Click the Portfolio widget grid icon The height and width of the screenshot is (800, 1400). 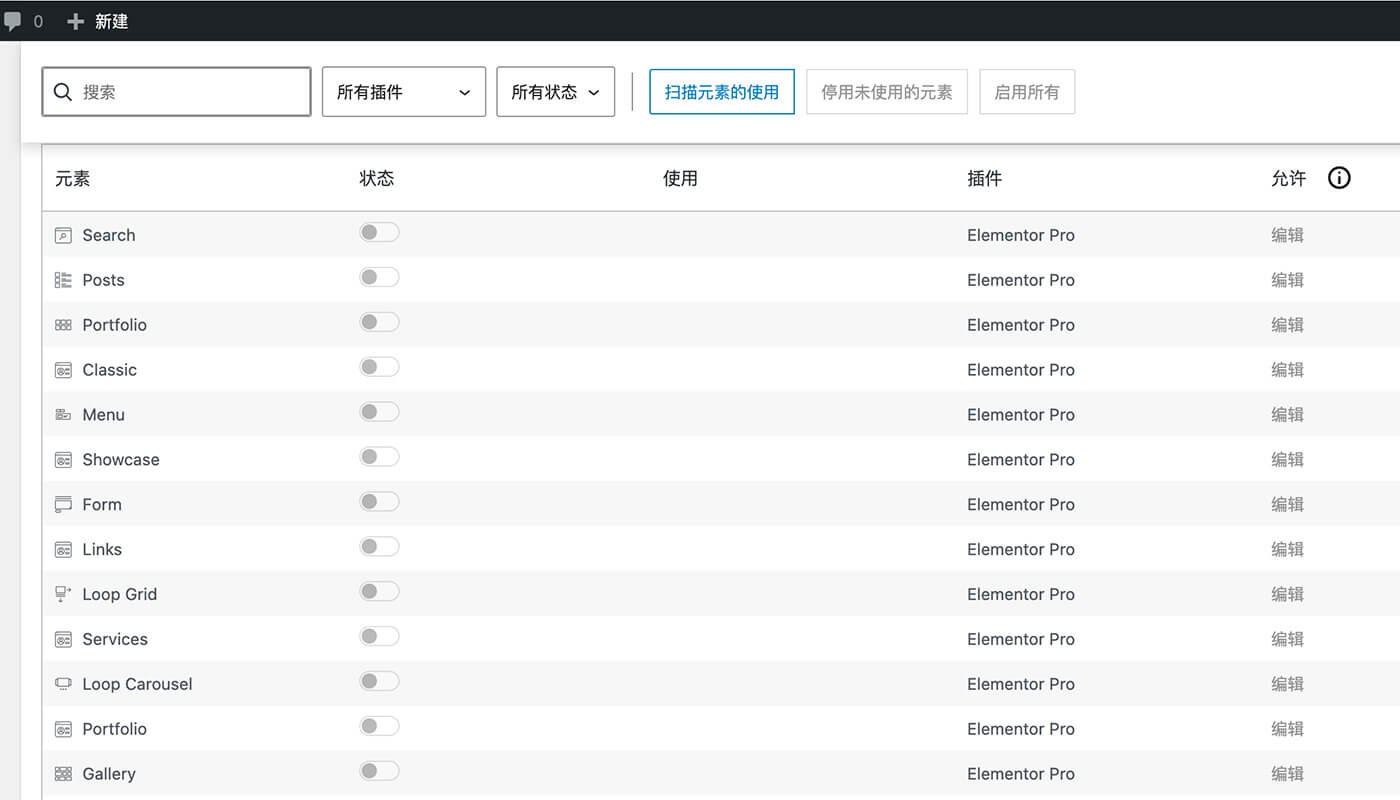pos(62,324)
